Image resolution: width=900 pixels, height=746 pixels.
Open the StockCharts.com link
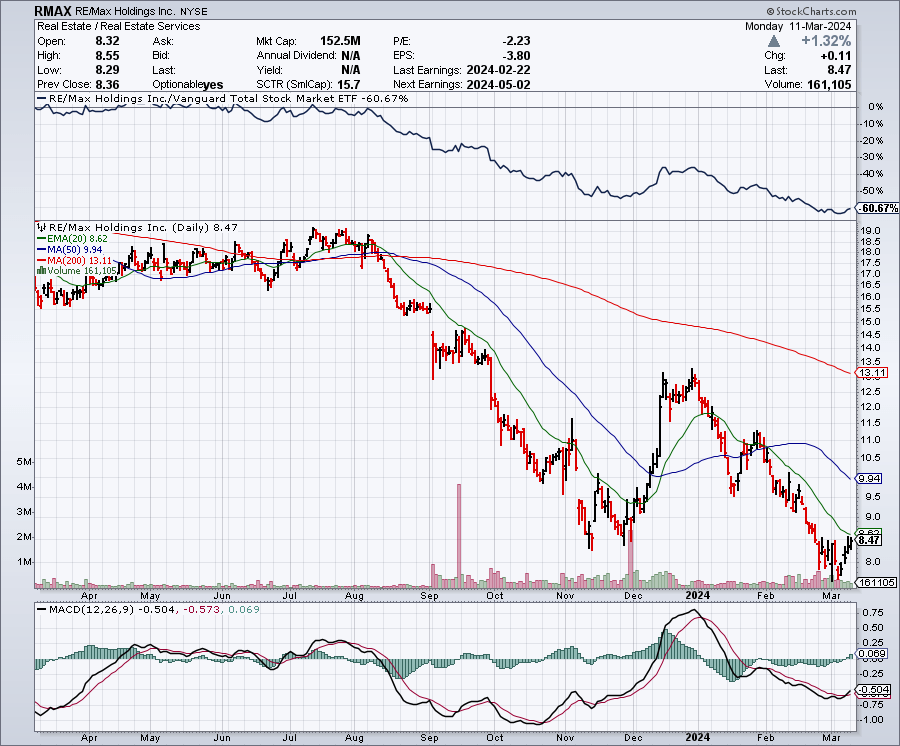point(815,11)
